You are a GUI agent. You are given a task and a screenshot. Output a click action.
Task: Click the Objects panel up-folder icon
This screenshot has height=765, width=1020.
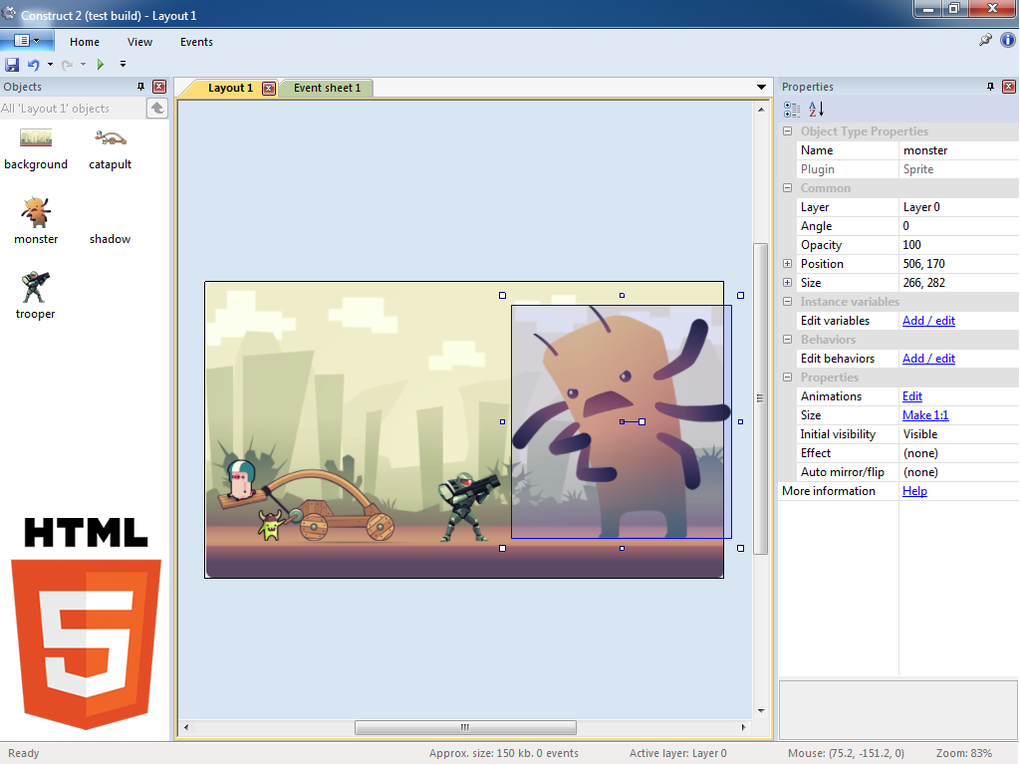coord(157,108)
